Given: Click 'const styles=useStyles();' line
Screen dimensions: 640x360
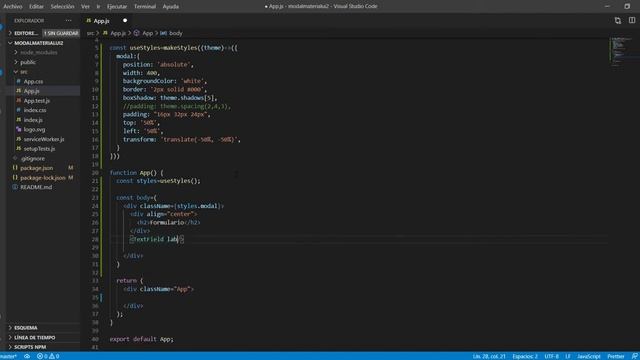Looking at the screenshot, I should coord(158,181).
